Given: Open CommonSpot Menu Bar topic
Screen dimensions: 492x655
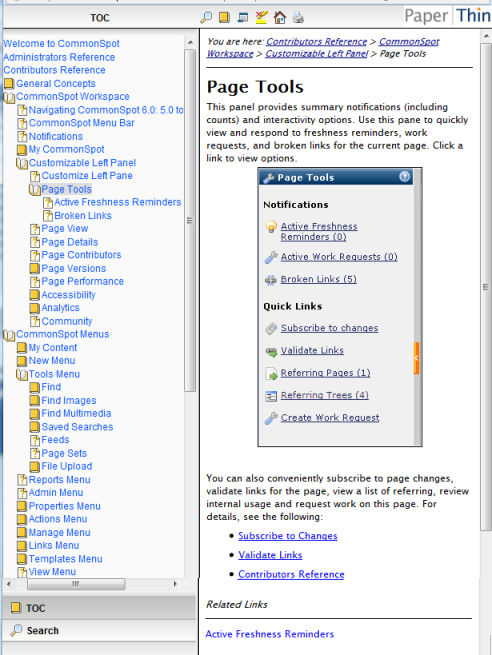Looking at the screenshot, I should [81, 123].
